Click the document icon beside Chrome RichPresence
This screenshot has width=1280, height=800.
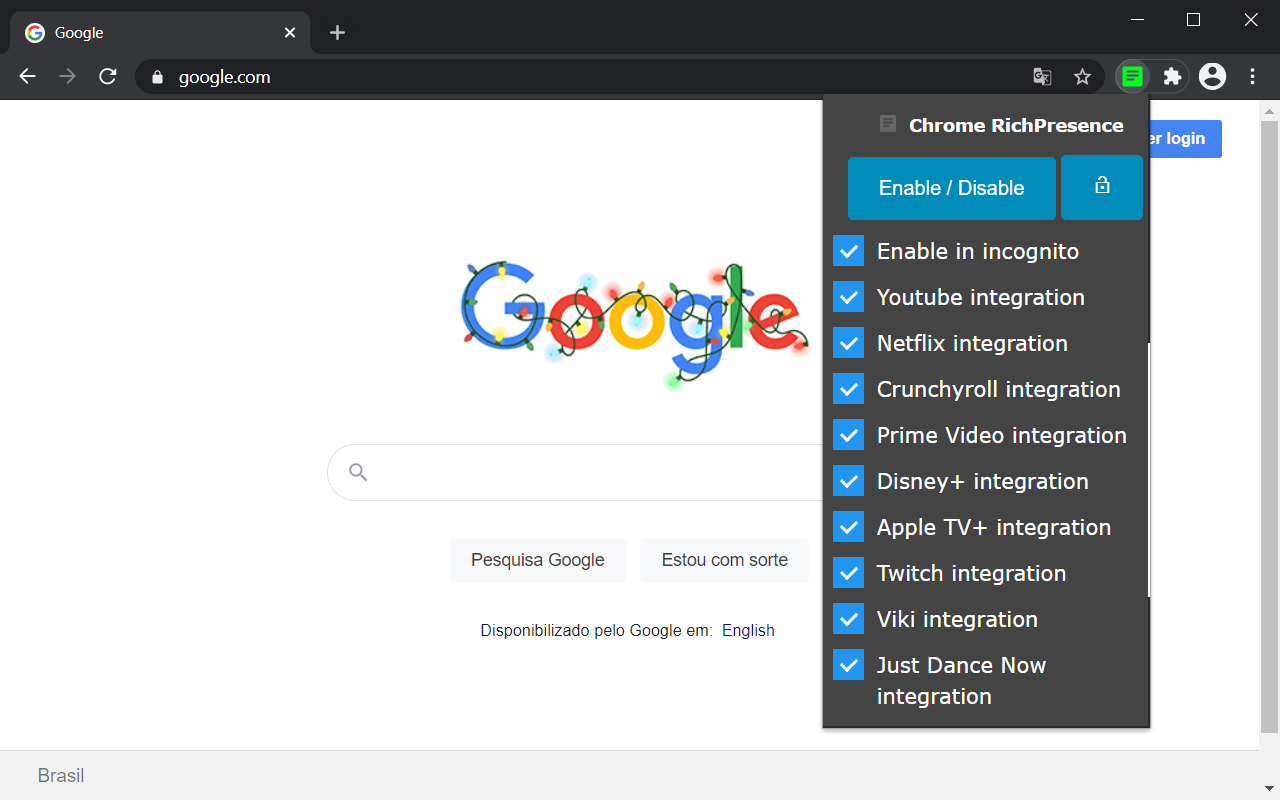tap(888, 124)
